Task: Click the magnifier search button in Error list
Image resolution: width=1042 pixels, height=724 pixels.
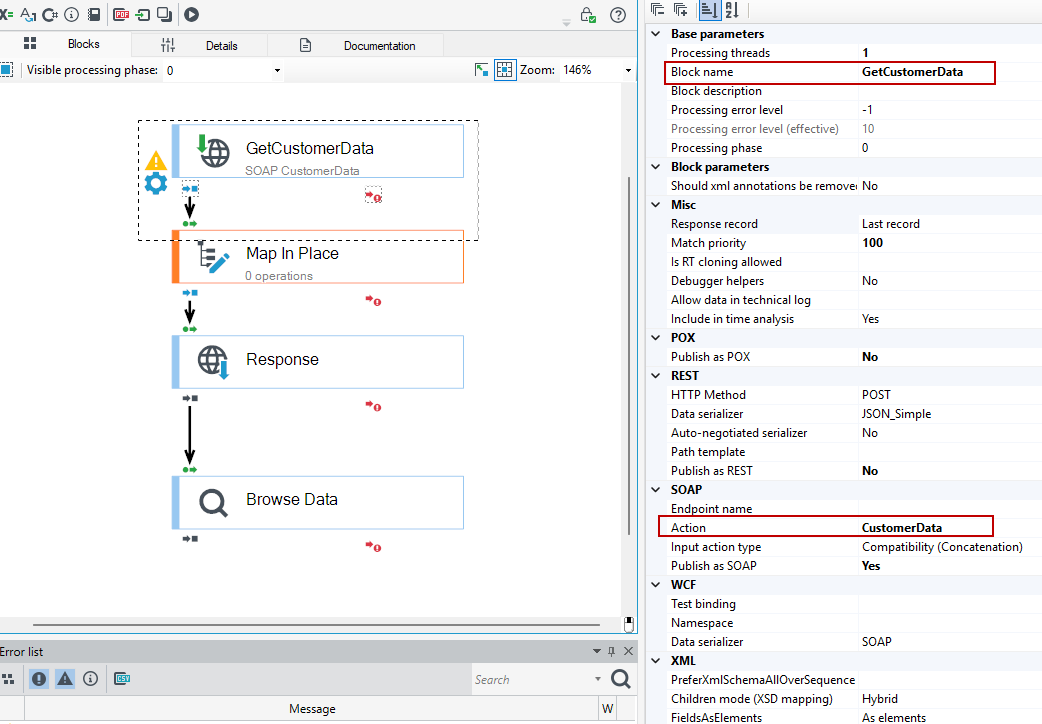Action: 621,679
